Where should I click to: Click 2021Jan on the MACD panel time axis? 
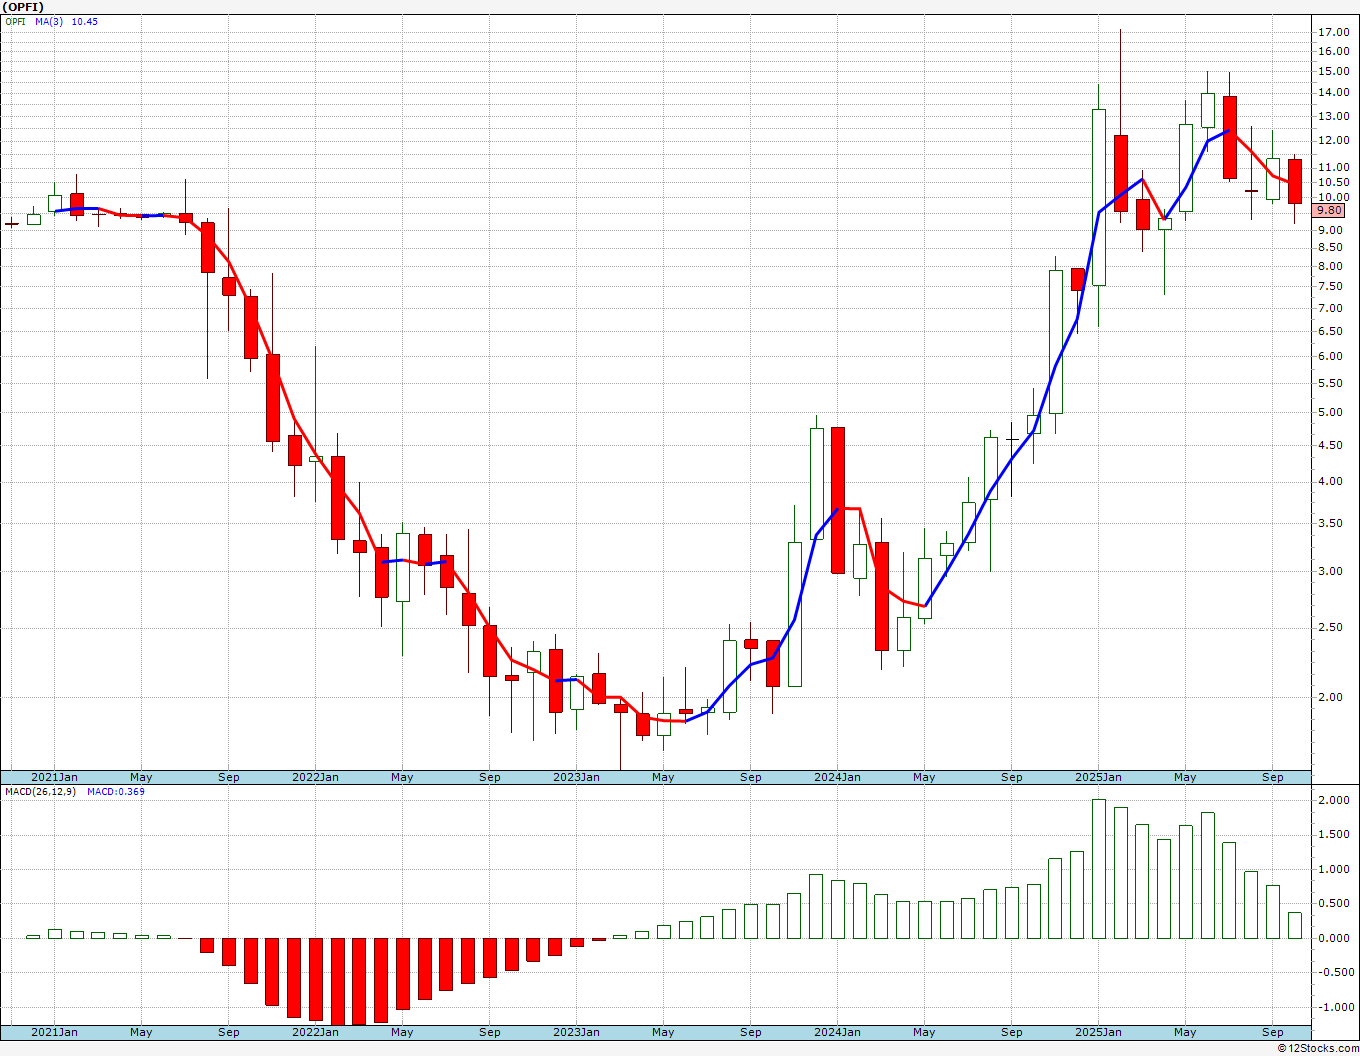tap(54, 1032)
